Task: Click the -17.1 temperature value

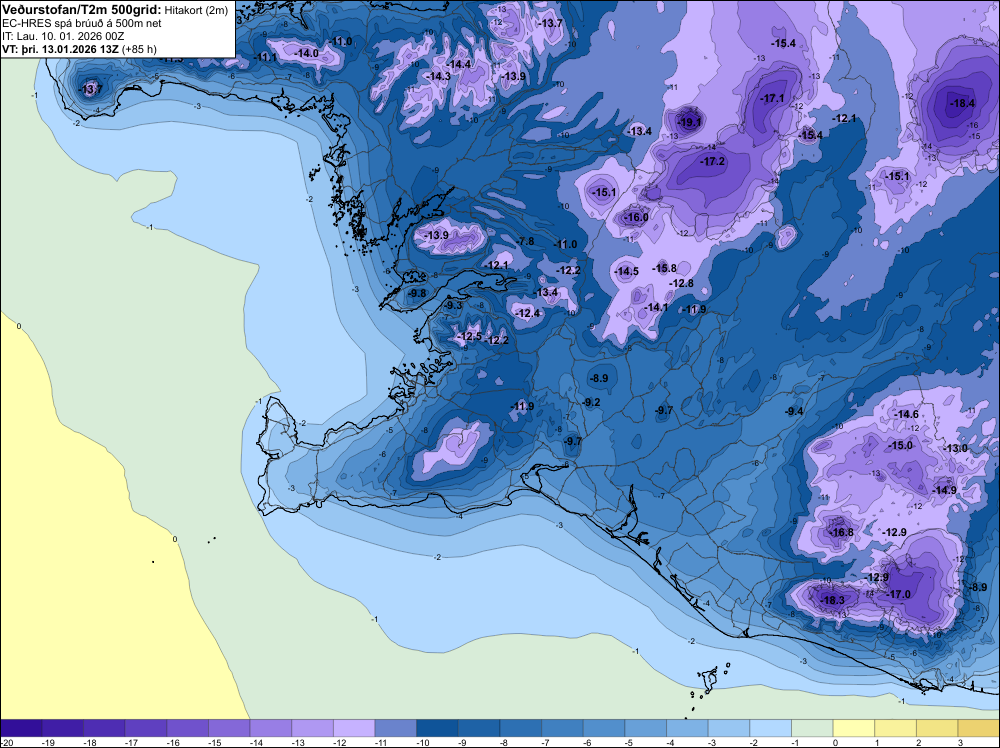Action: (772, 98)
